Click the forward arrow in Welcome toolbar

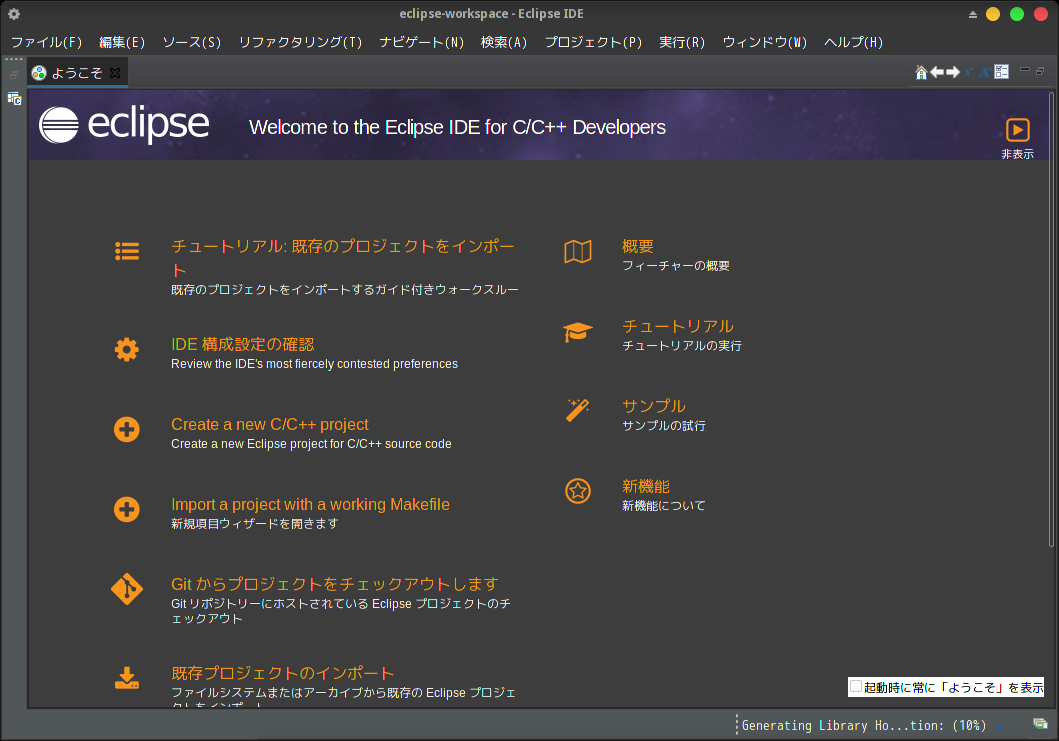(953, 72)
